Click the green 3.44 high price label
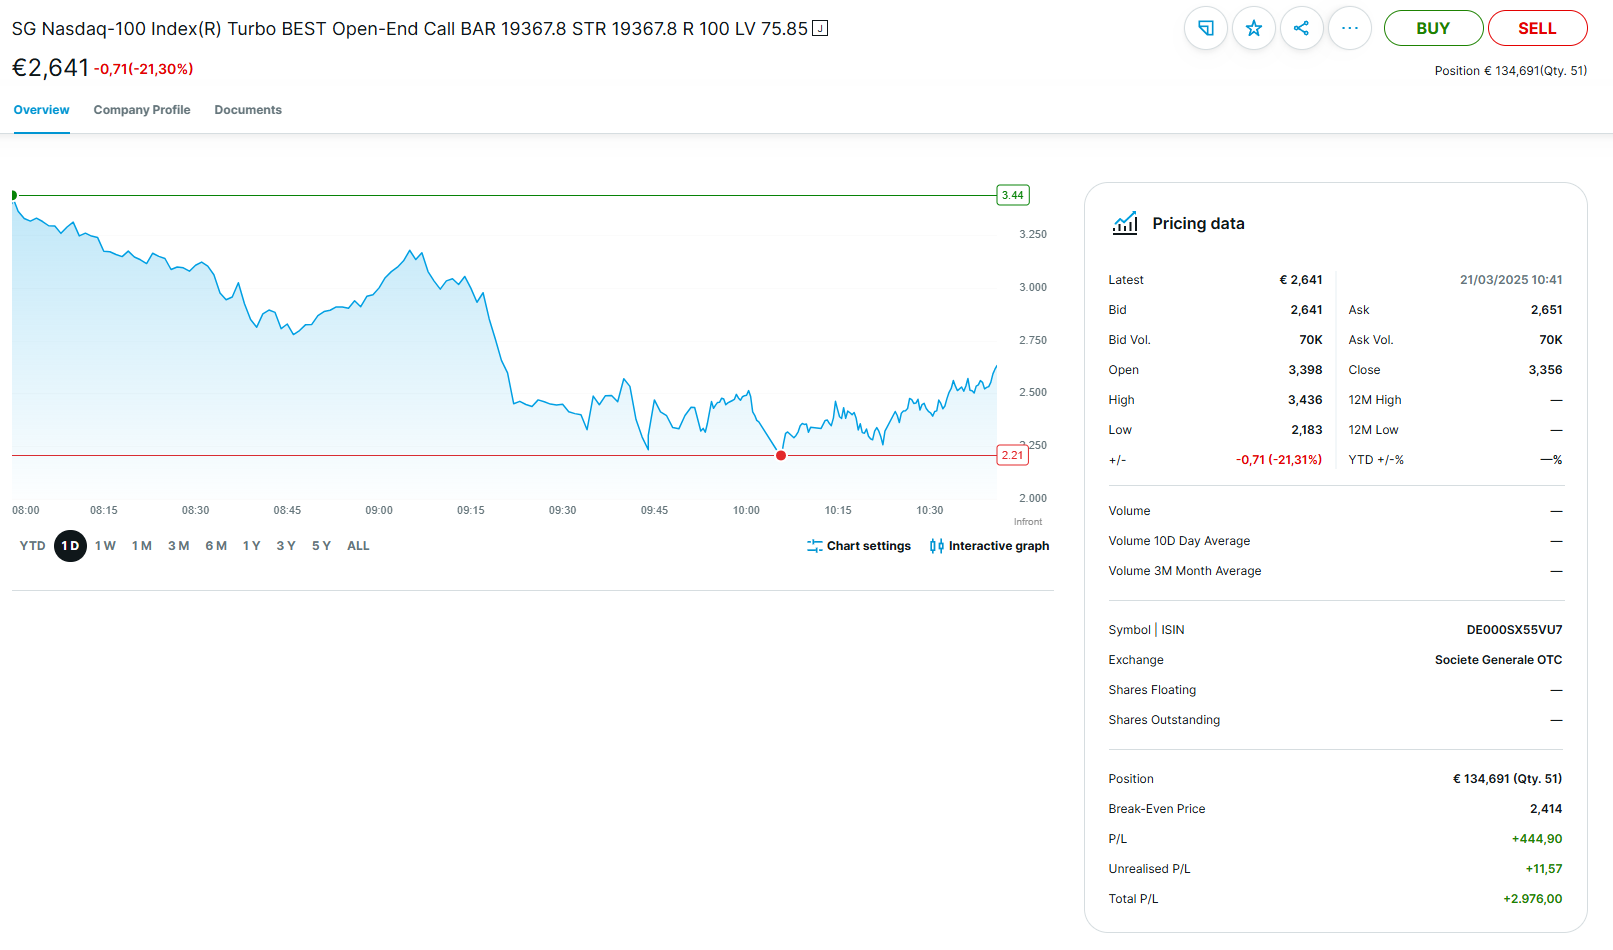 1012,195
